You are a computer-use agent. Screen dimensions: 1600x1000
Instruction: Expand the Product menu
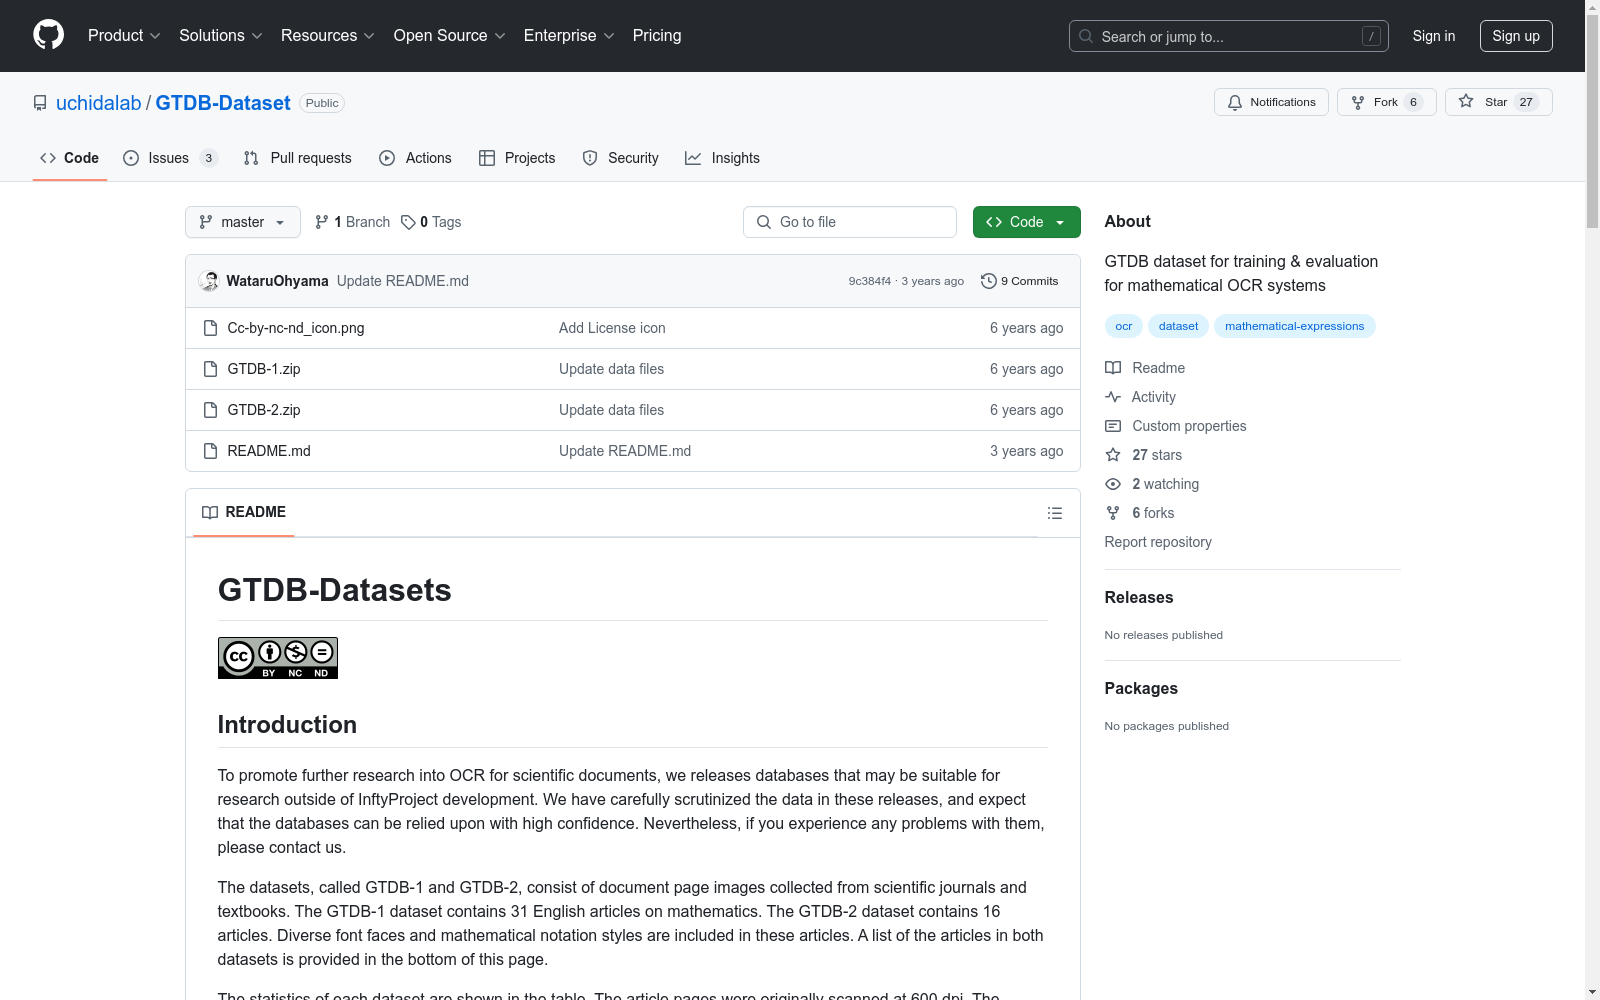[x=124, y=36]
